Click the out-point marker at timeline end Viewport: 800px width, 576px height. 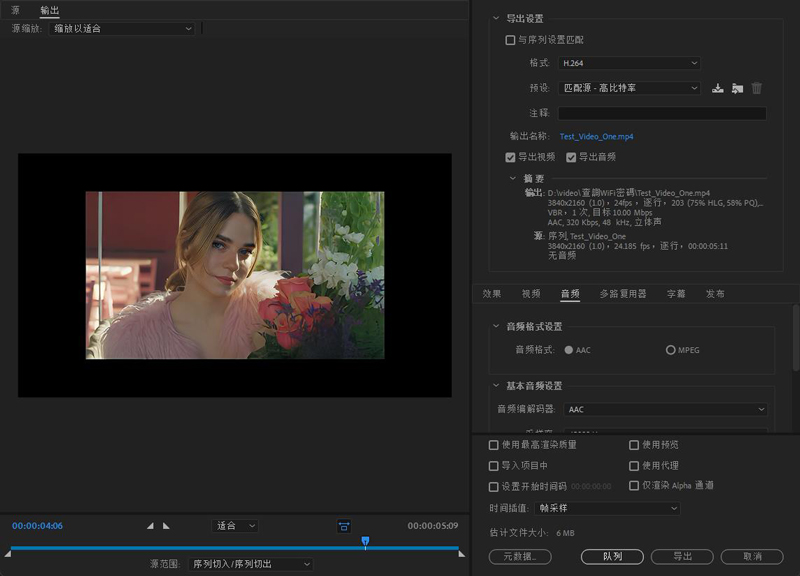(461, 553)
